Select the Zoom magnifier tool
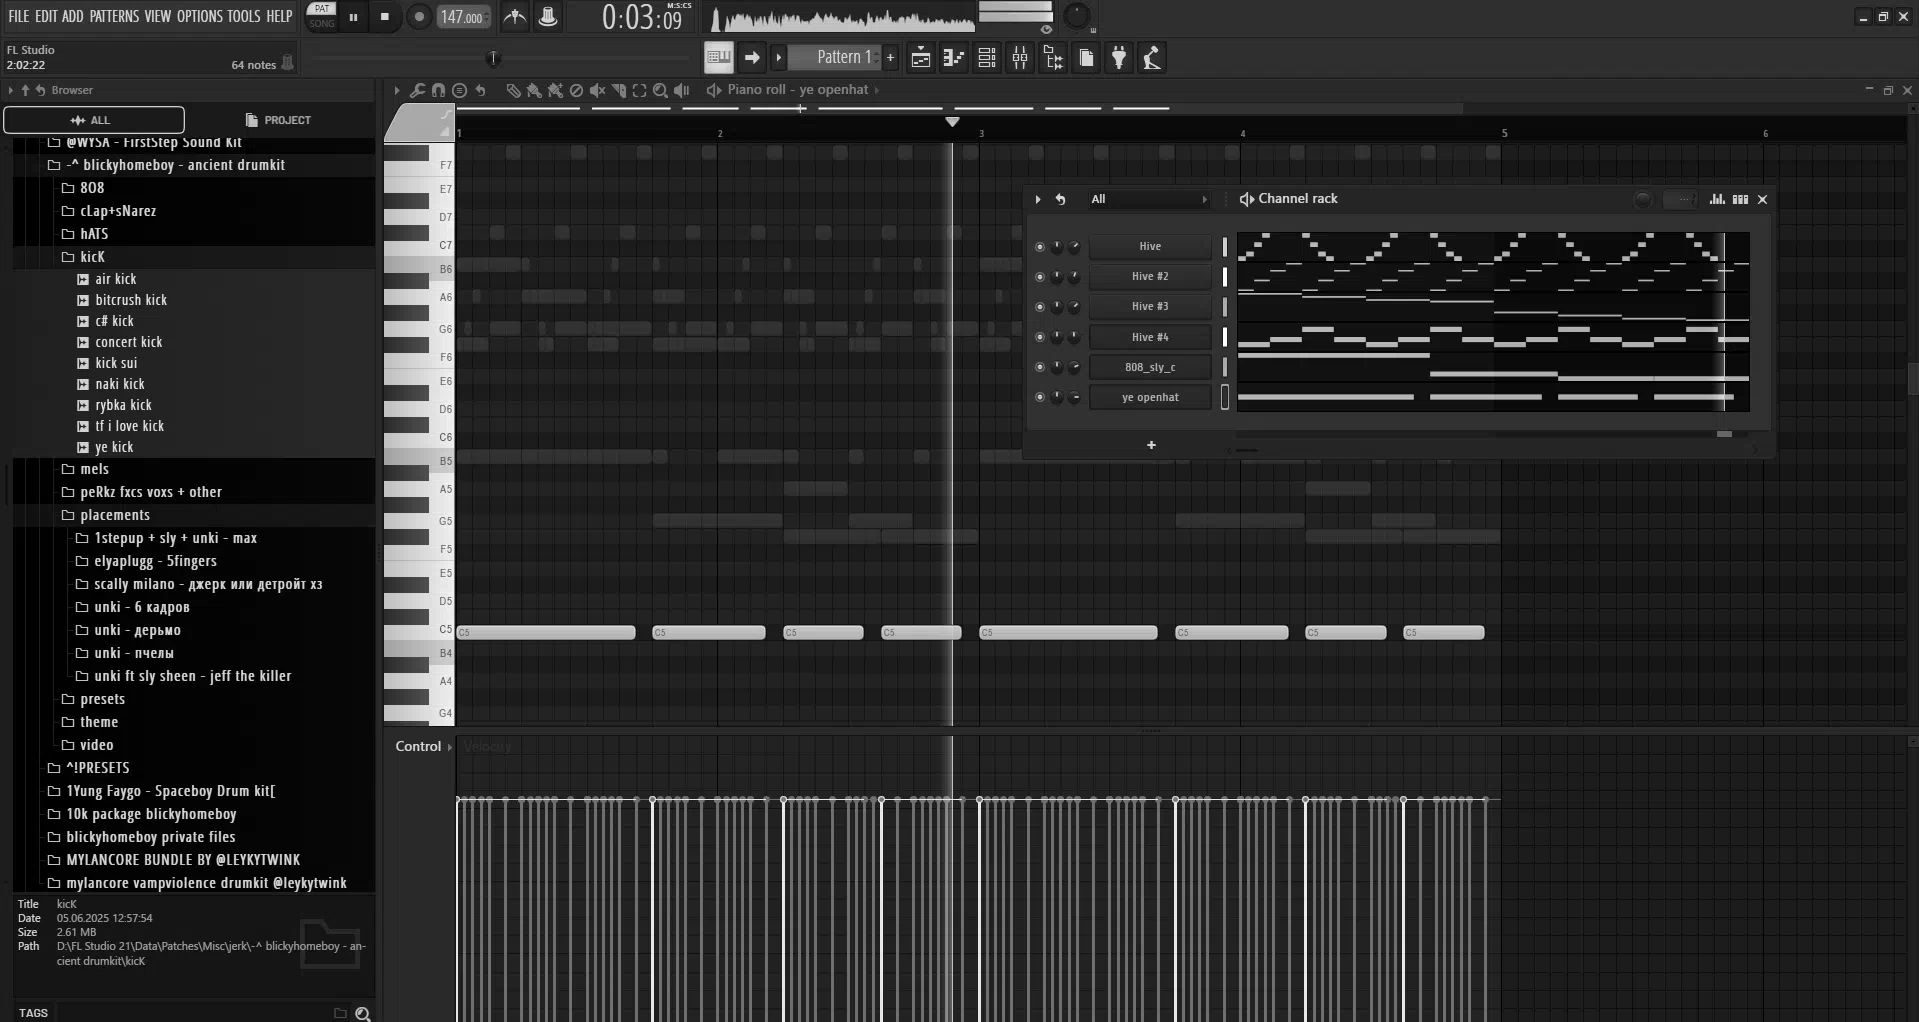The width and height of the screenshot is (1919, 1022). click(x=660, y=90)
